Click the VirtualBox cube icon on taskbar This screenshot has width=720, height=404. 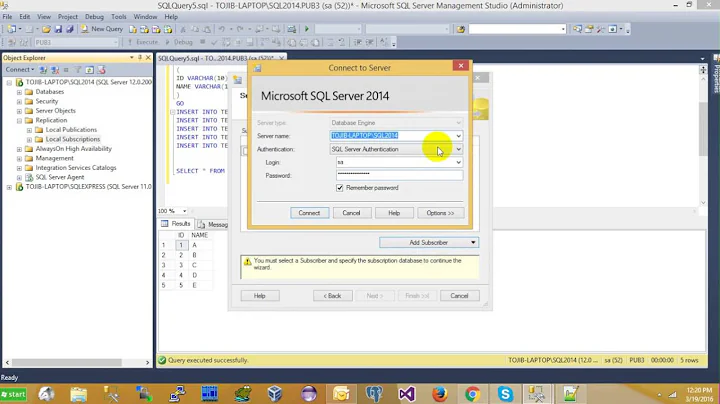click(275, 394)
